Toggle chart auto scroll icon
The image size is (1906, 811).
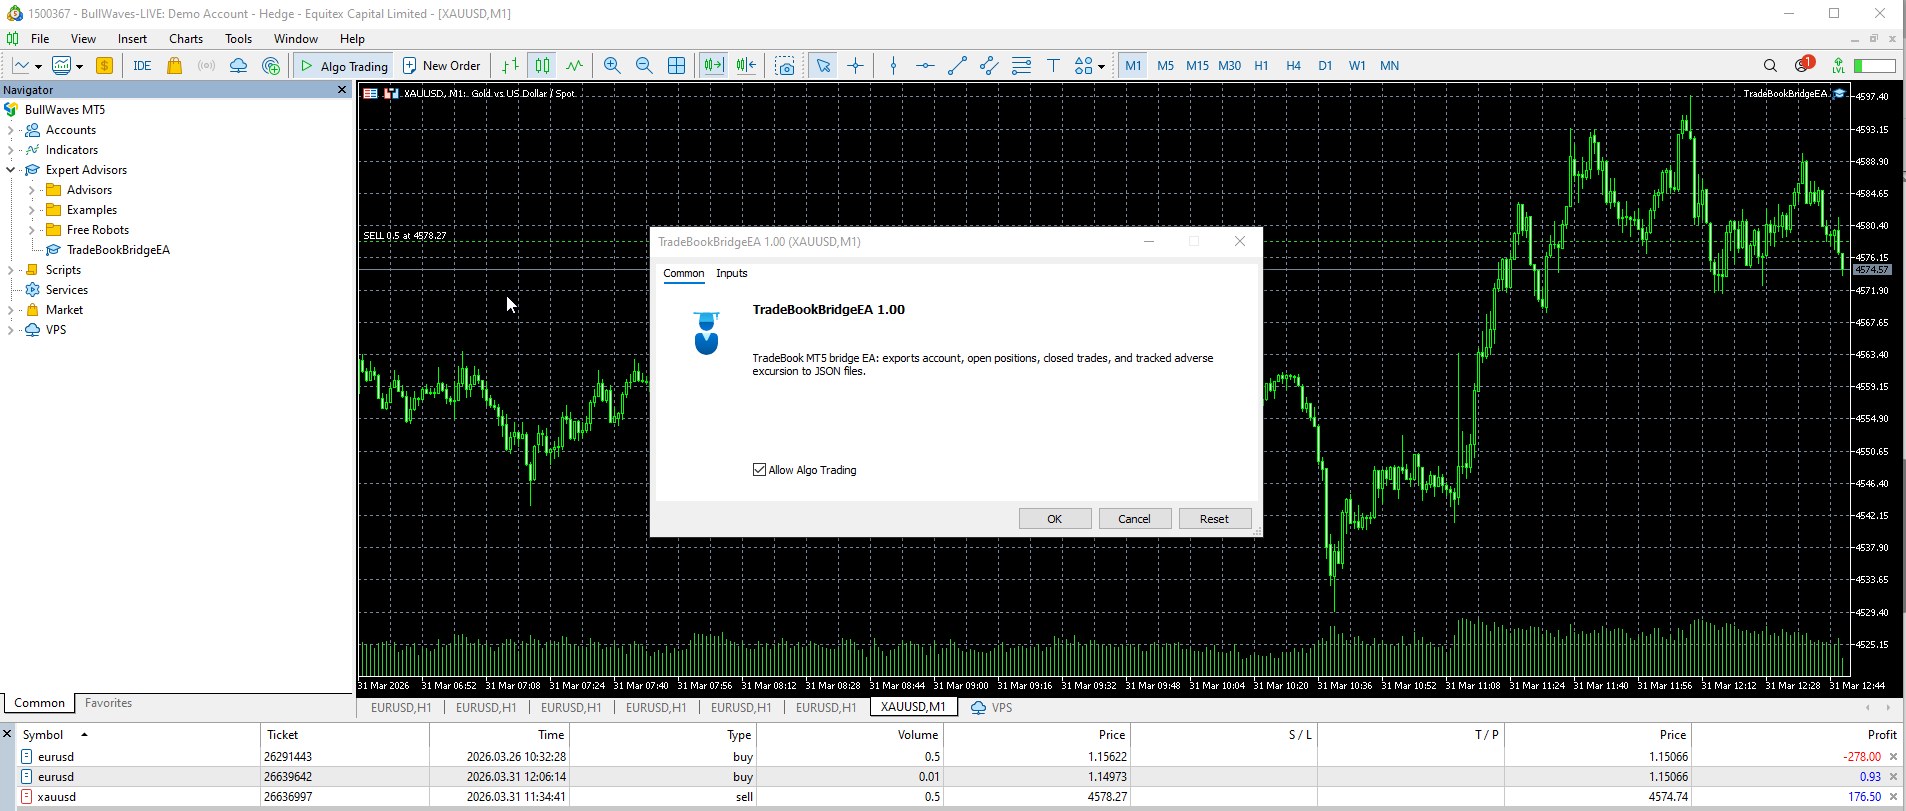(713, 66)
